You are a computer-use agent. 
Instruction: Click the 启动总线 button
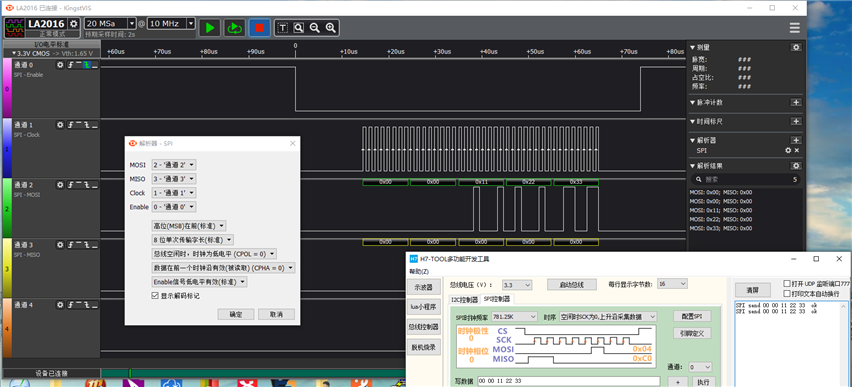[572, 285]
